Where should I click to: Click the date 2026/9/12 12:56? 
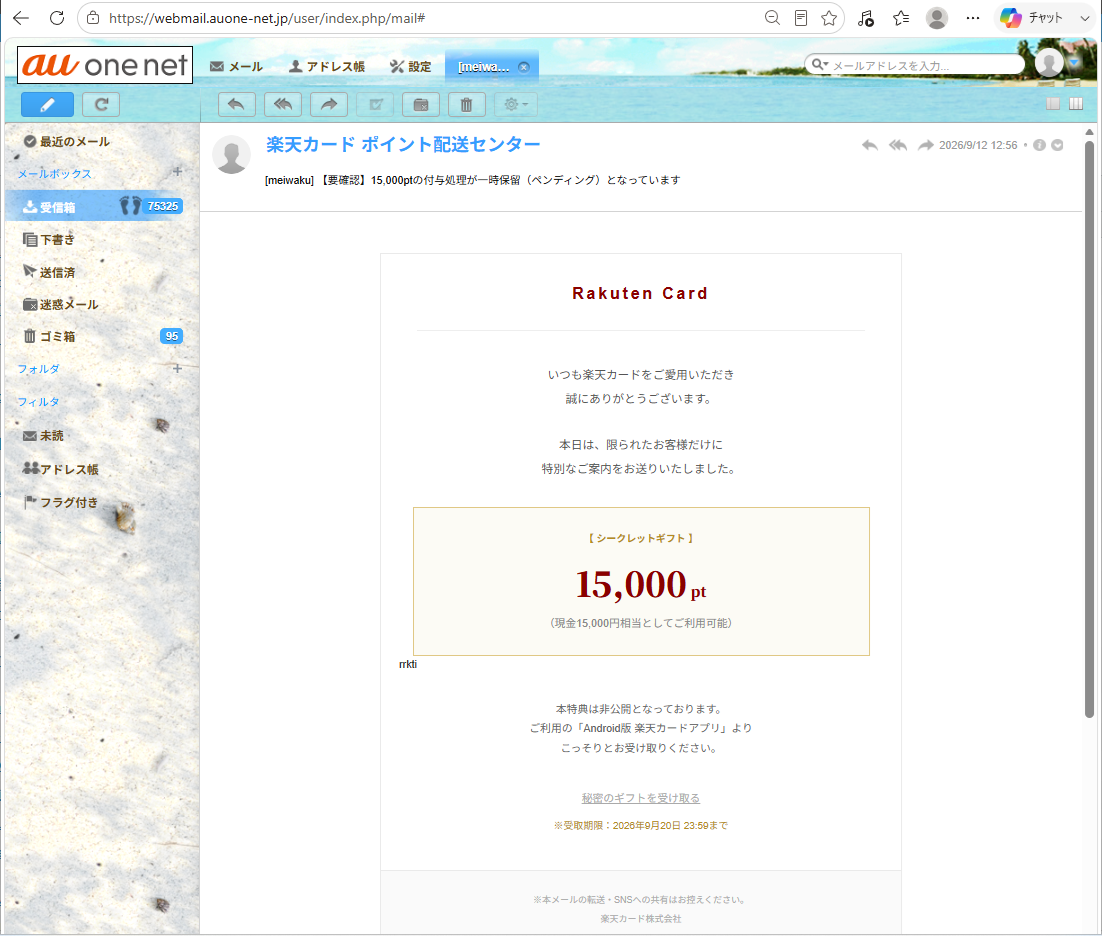(978, 145)
